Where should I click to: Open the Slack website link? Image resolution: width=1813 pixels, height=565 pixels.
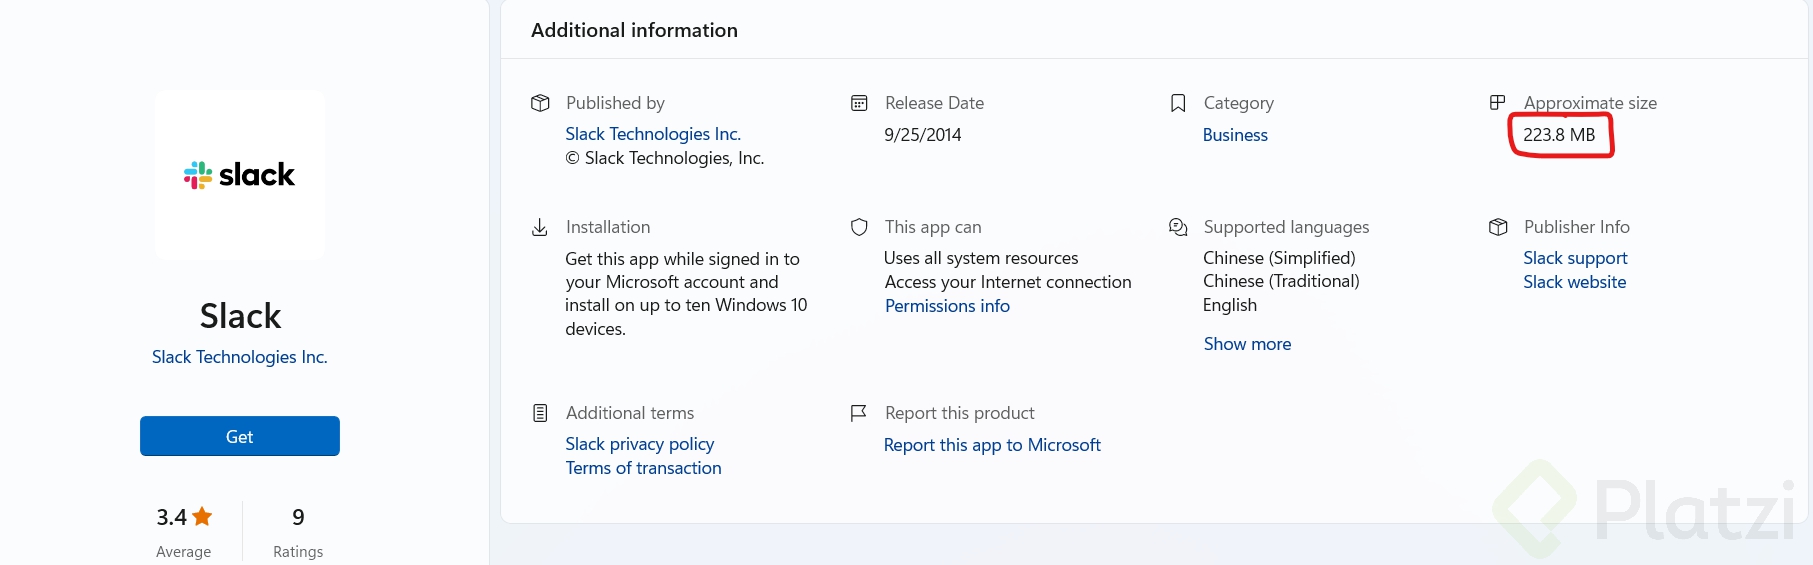pos(1575,282)
